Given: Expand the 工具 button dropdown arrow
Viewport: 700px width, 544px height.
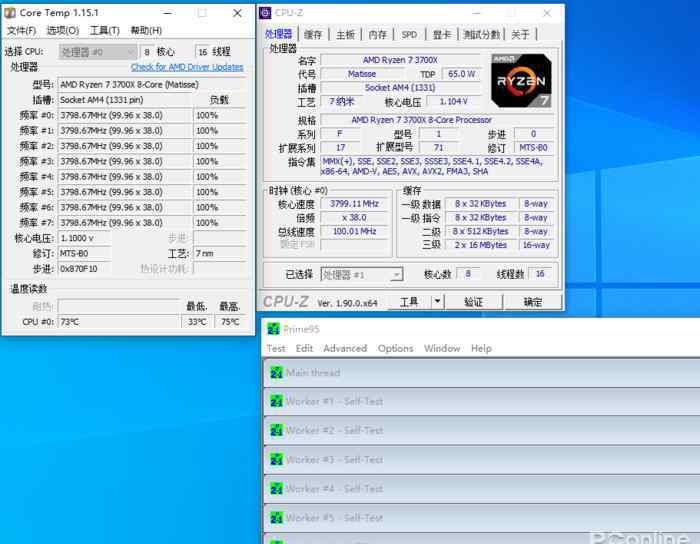Looking at the screenshot, I should tap(438, 302).
